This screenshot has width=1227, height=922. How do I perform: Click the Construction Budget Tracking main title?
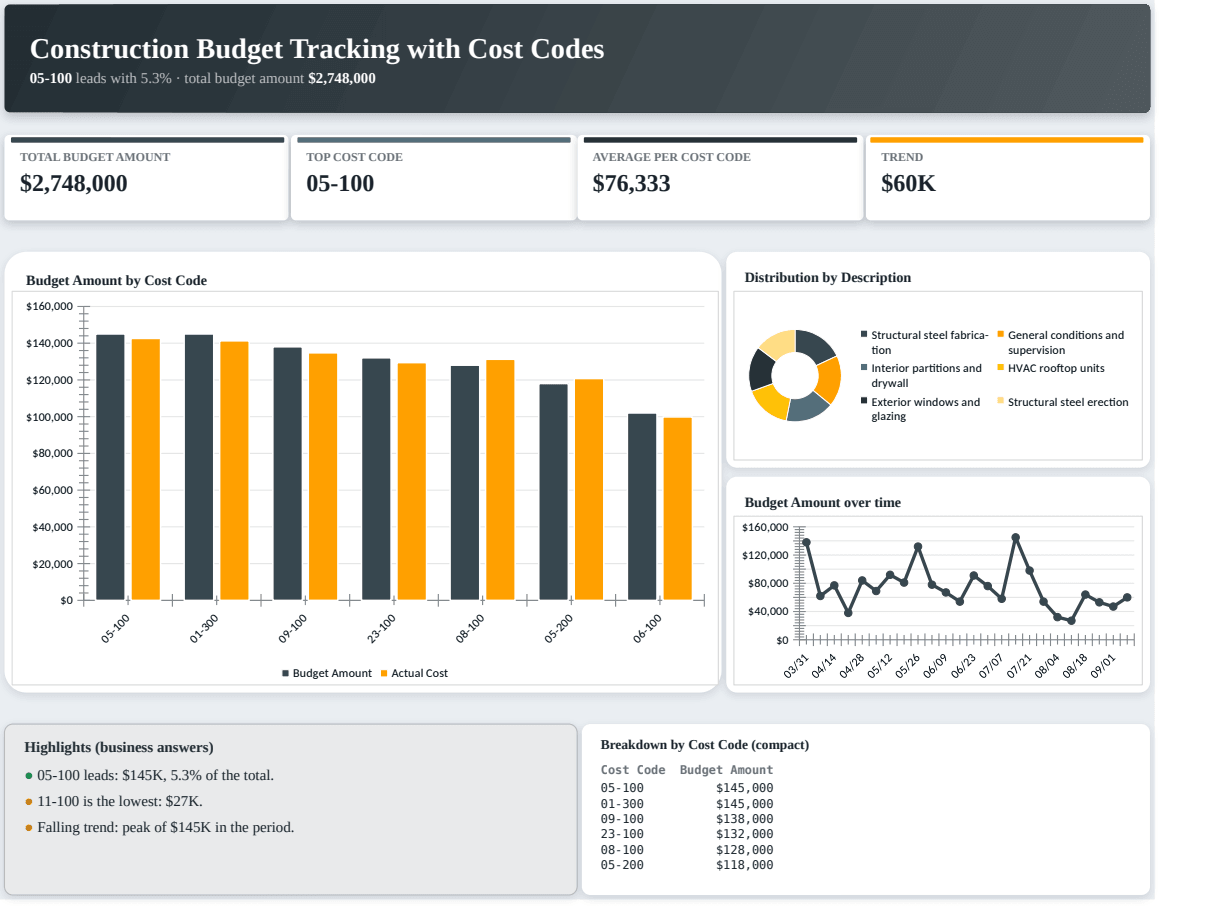317,49
